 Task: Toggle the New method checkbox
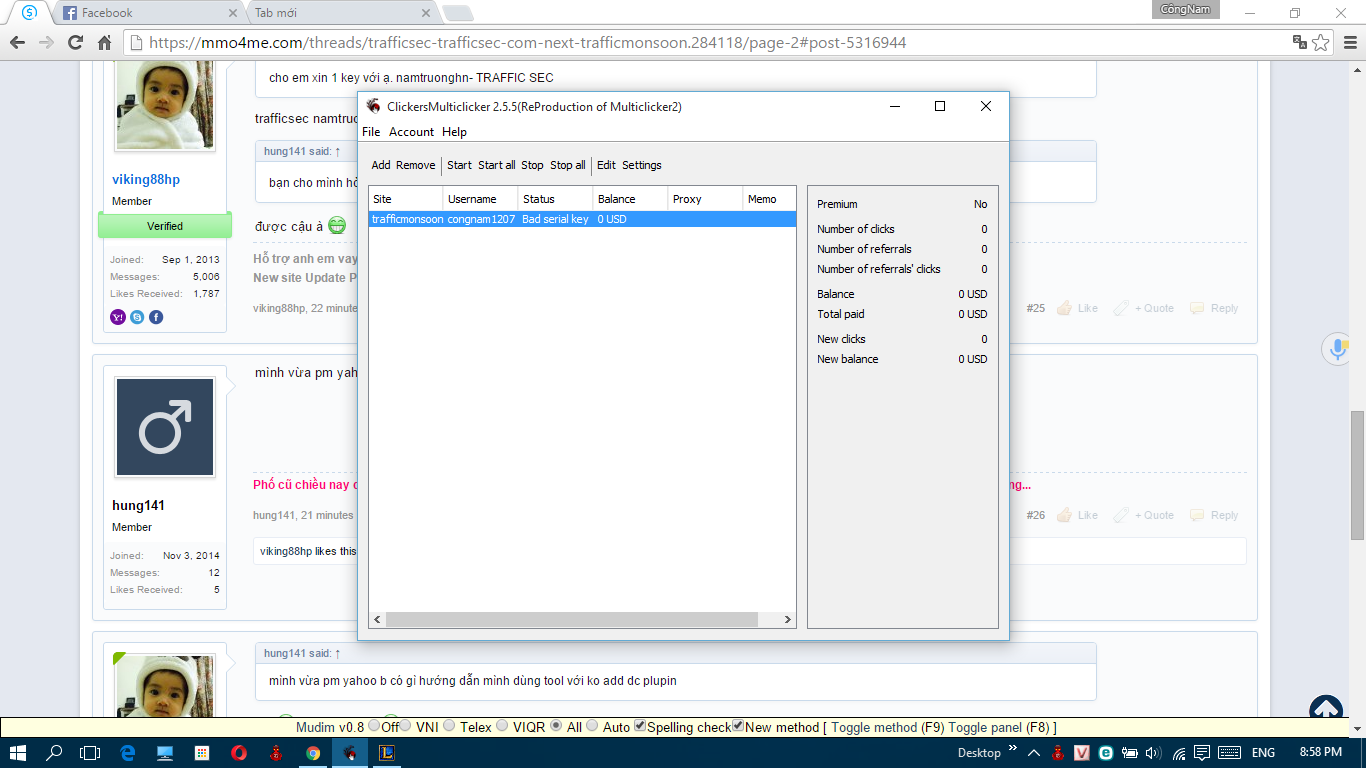(x=738, y=726)
